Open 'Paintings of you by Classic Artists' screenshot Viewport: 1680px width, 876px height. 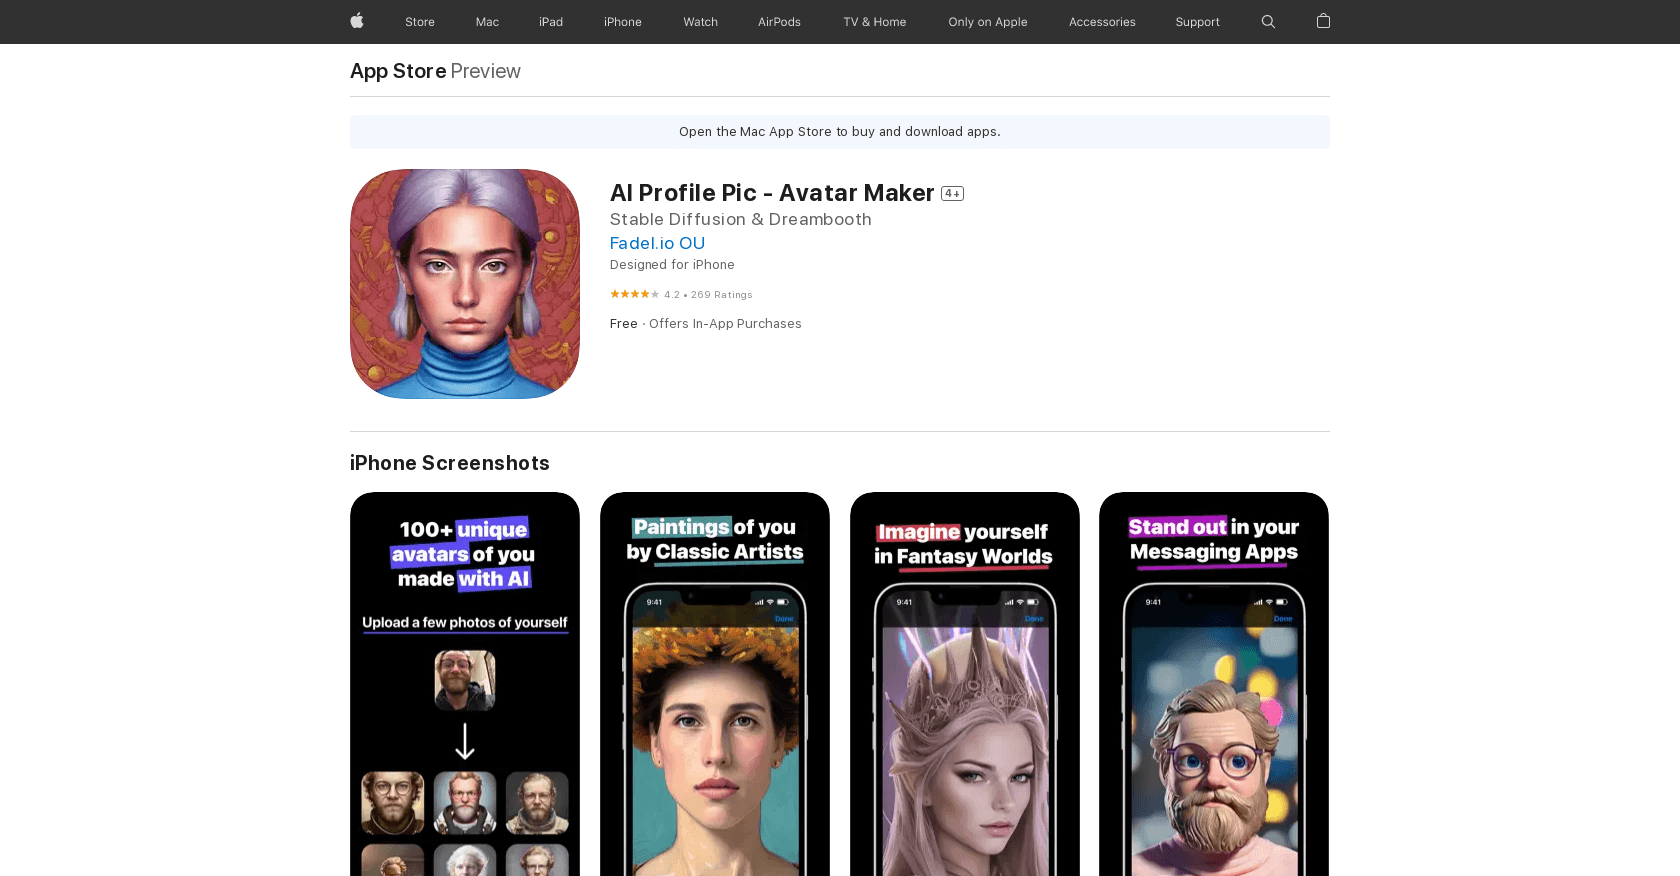click(715, 684)
